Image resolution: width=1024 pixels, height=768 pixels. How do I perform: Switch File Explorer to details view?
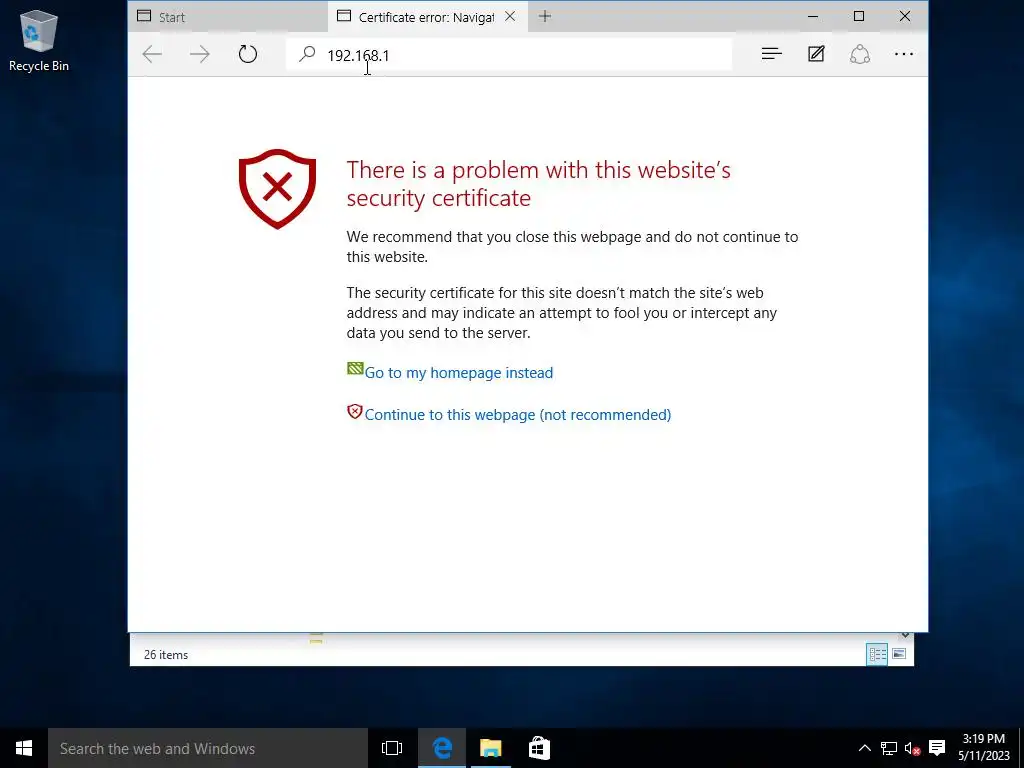pos(876,654)
